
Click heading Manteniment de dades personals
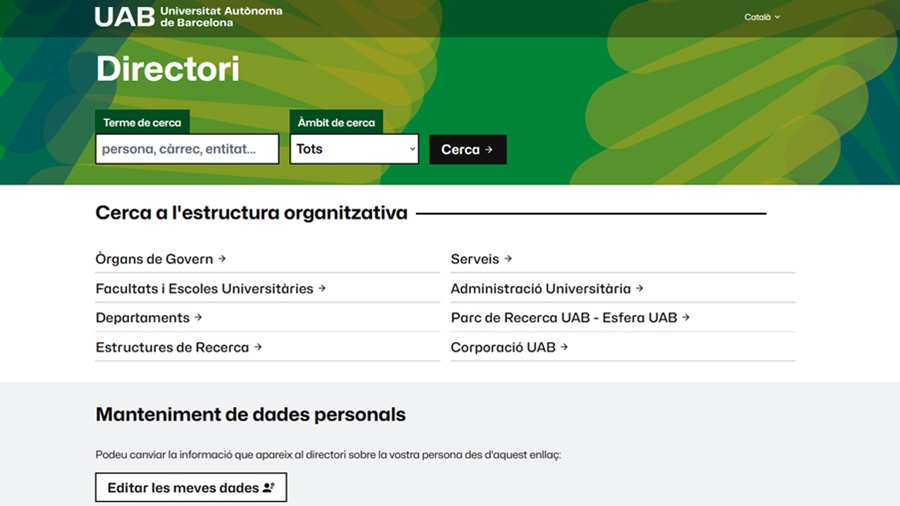coord(250,414)
